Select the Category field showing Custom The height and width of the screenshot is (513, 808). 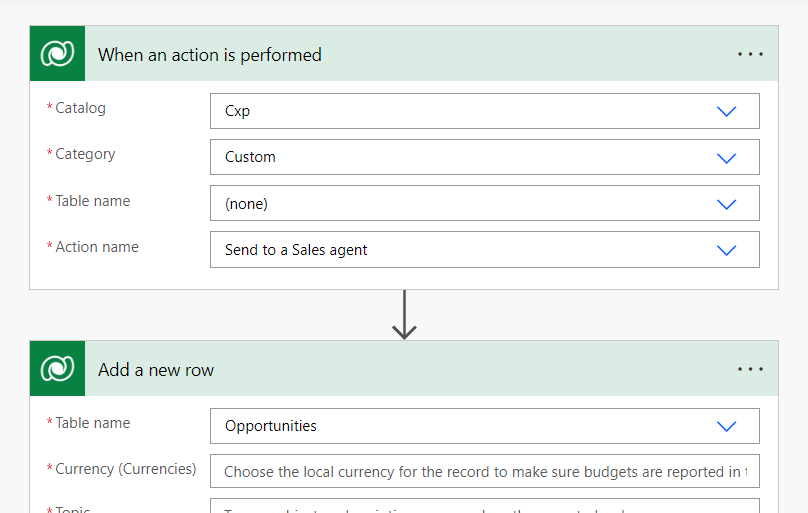pos(460,157)
